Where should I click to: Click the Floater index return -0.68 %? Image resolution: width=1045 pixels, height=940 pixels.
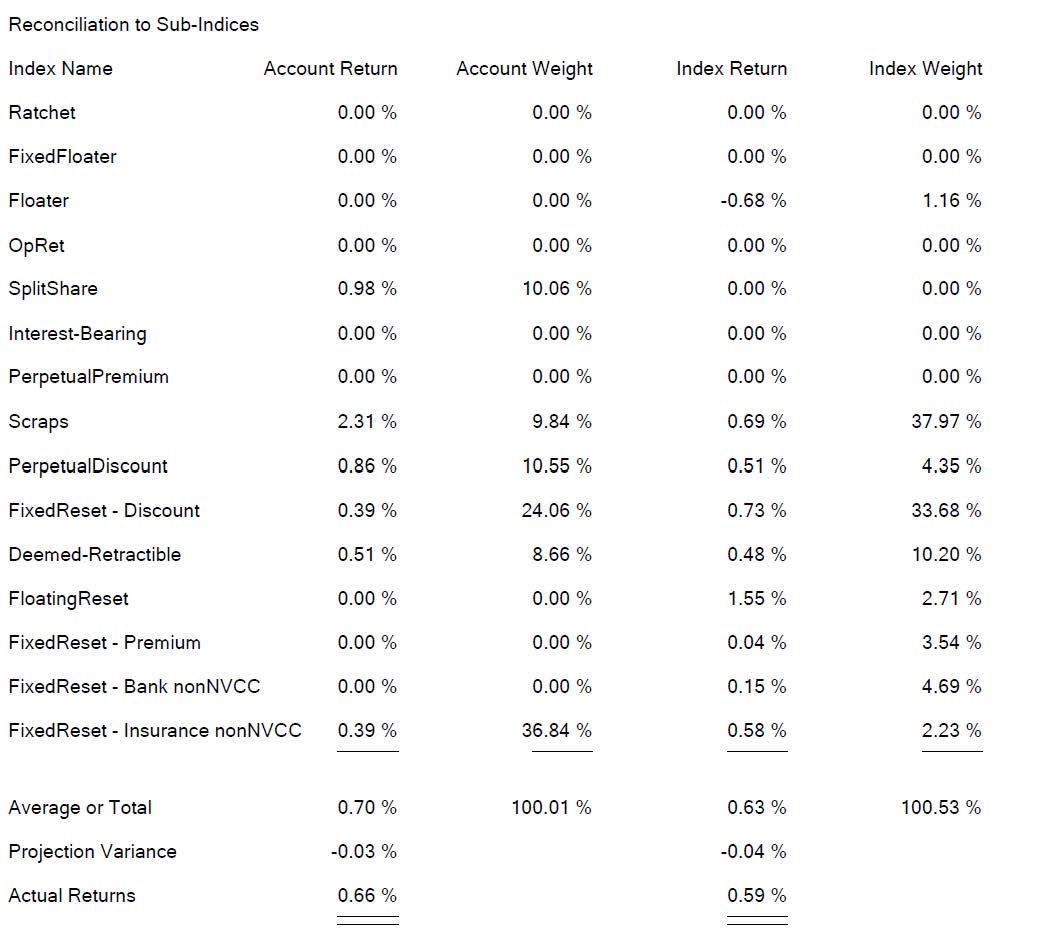(753, 201)
